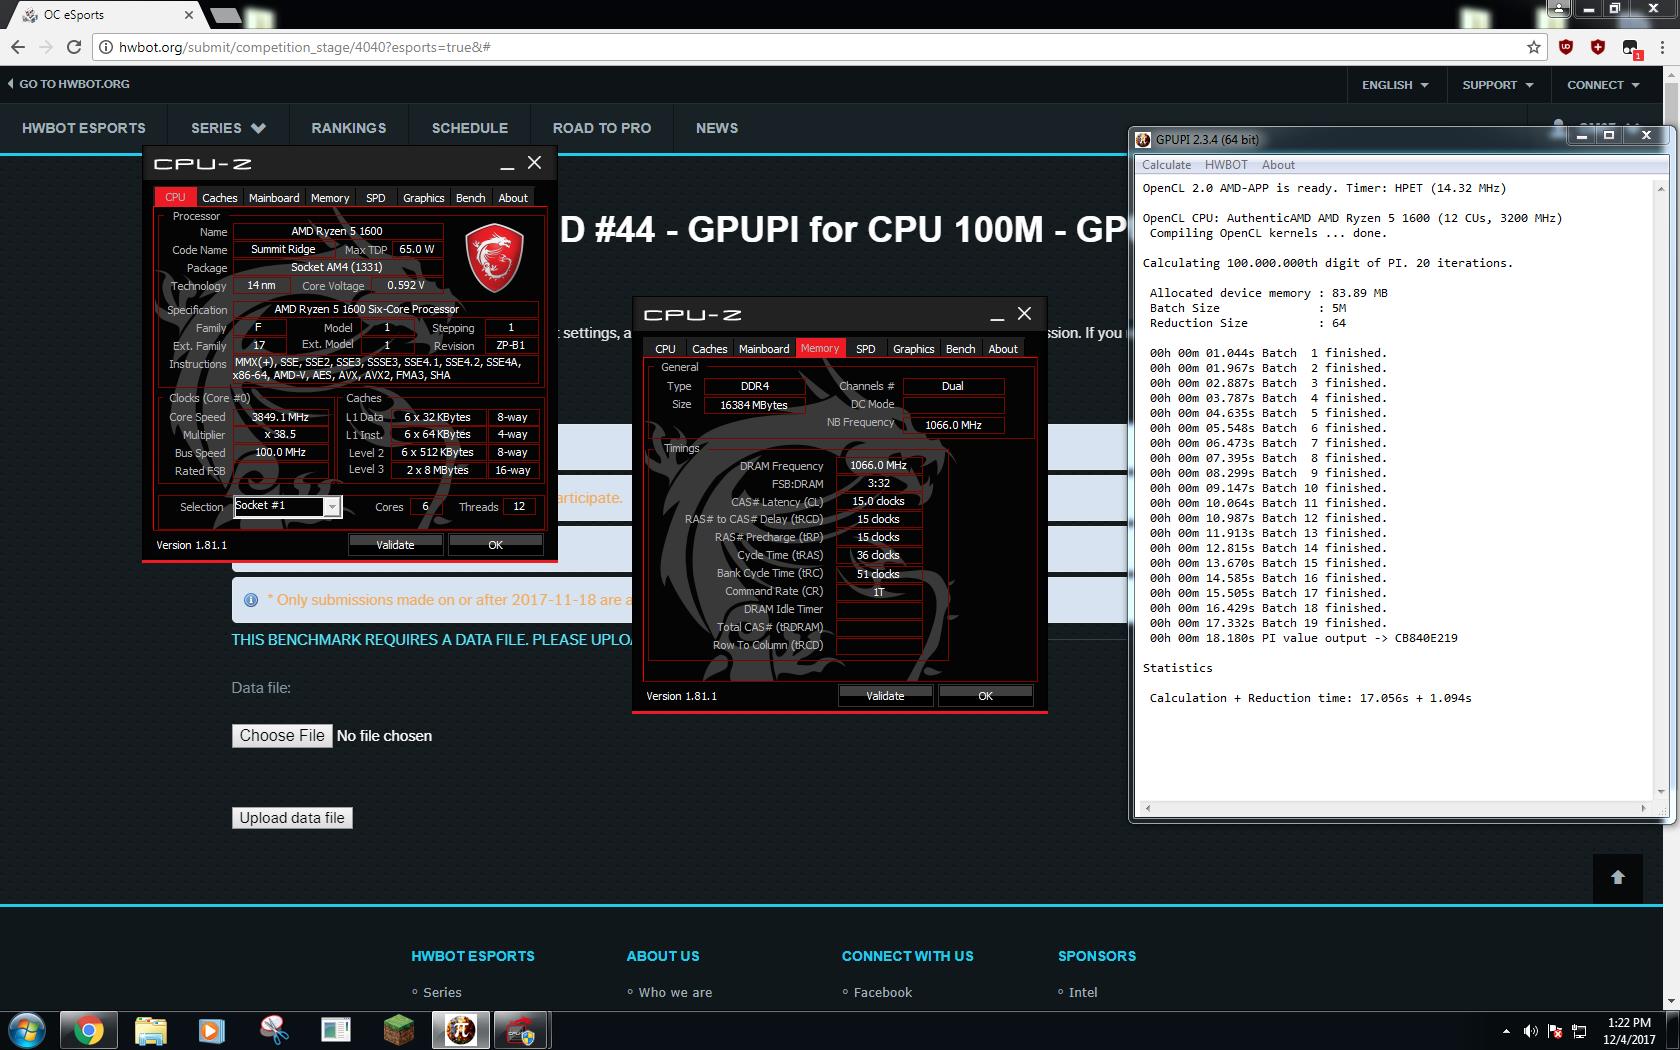Click GO TO HWBOT.ORG link
The width and height of the screenshot is (1680, 1050).
click(69, 84)
